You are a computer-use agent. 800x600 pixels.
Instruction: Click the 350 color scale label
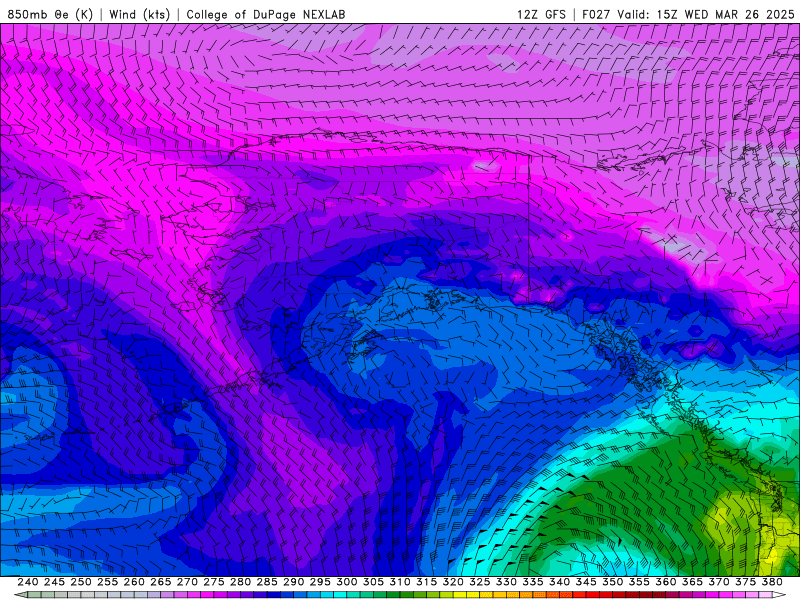(612, 582)
